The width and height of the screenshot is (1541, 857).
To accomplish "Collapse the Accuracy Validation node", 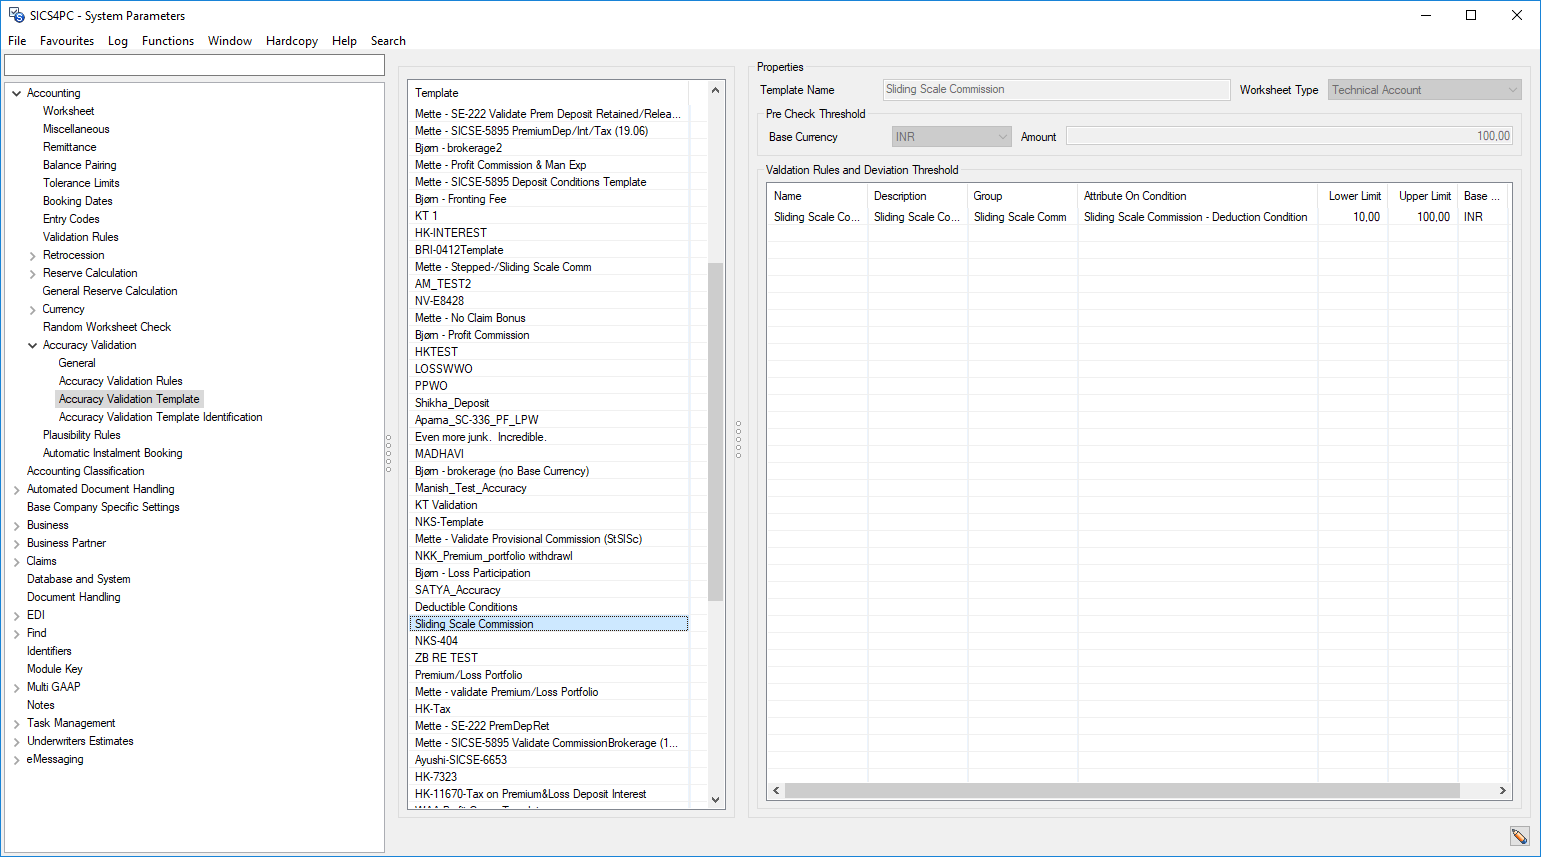I will point(33,344).
